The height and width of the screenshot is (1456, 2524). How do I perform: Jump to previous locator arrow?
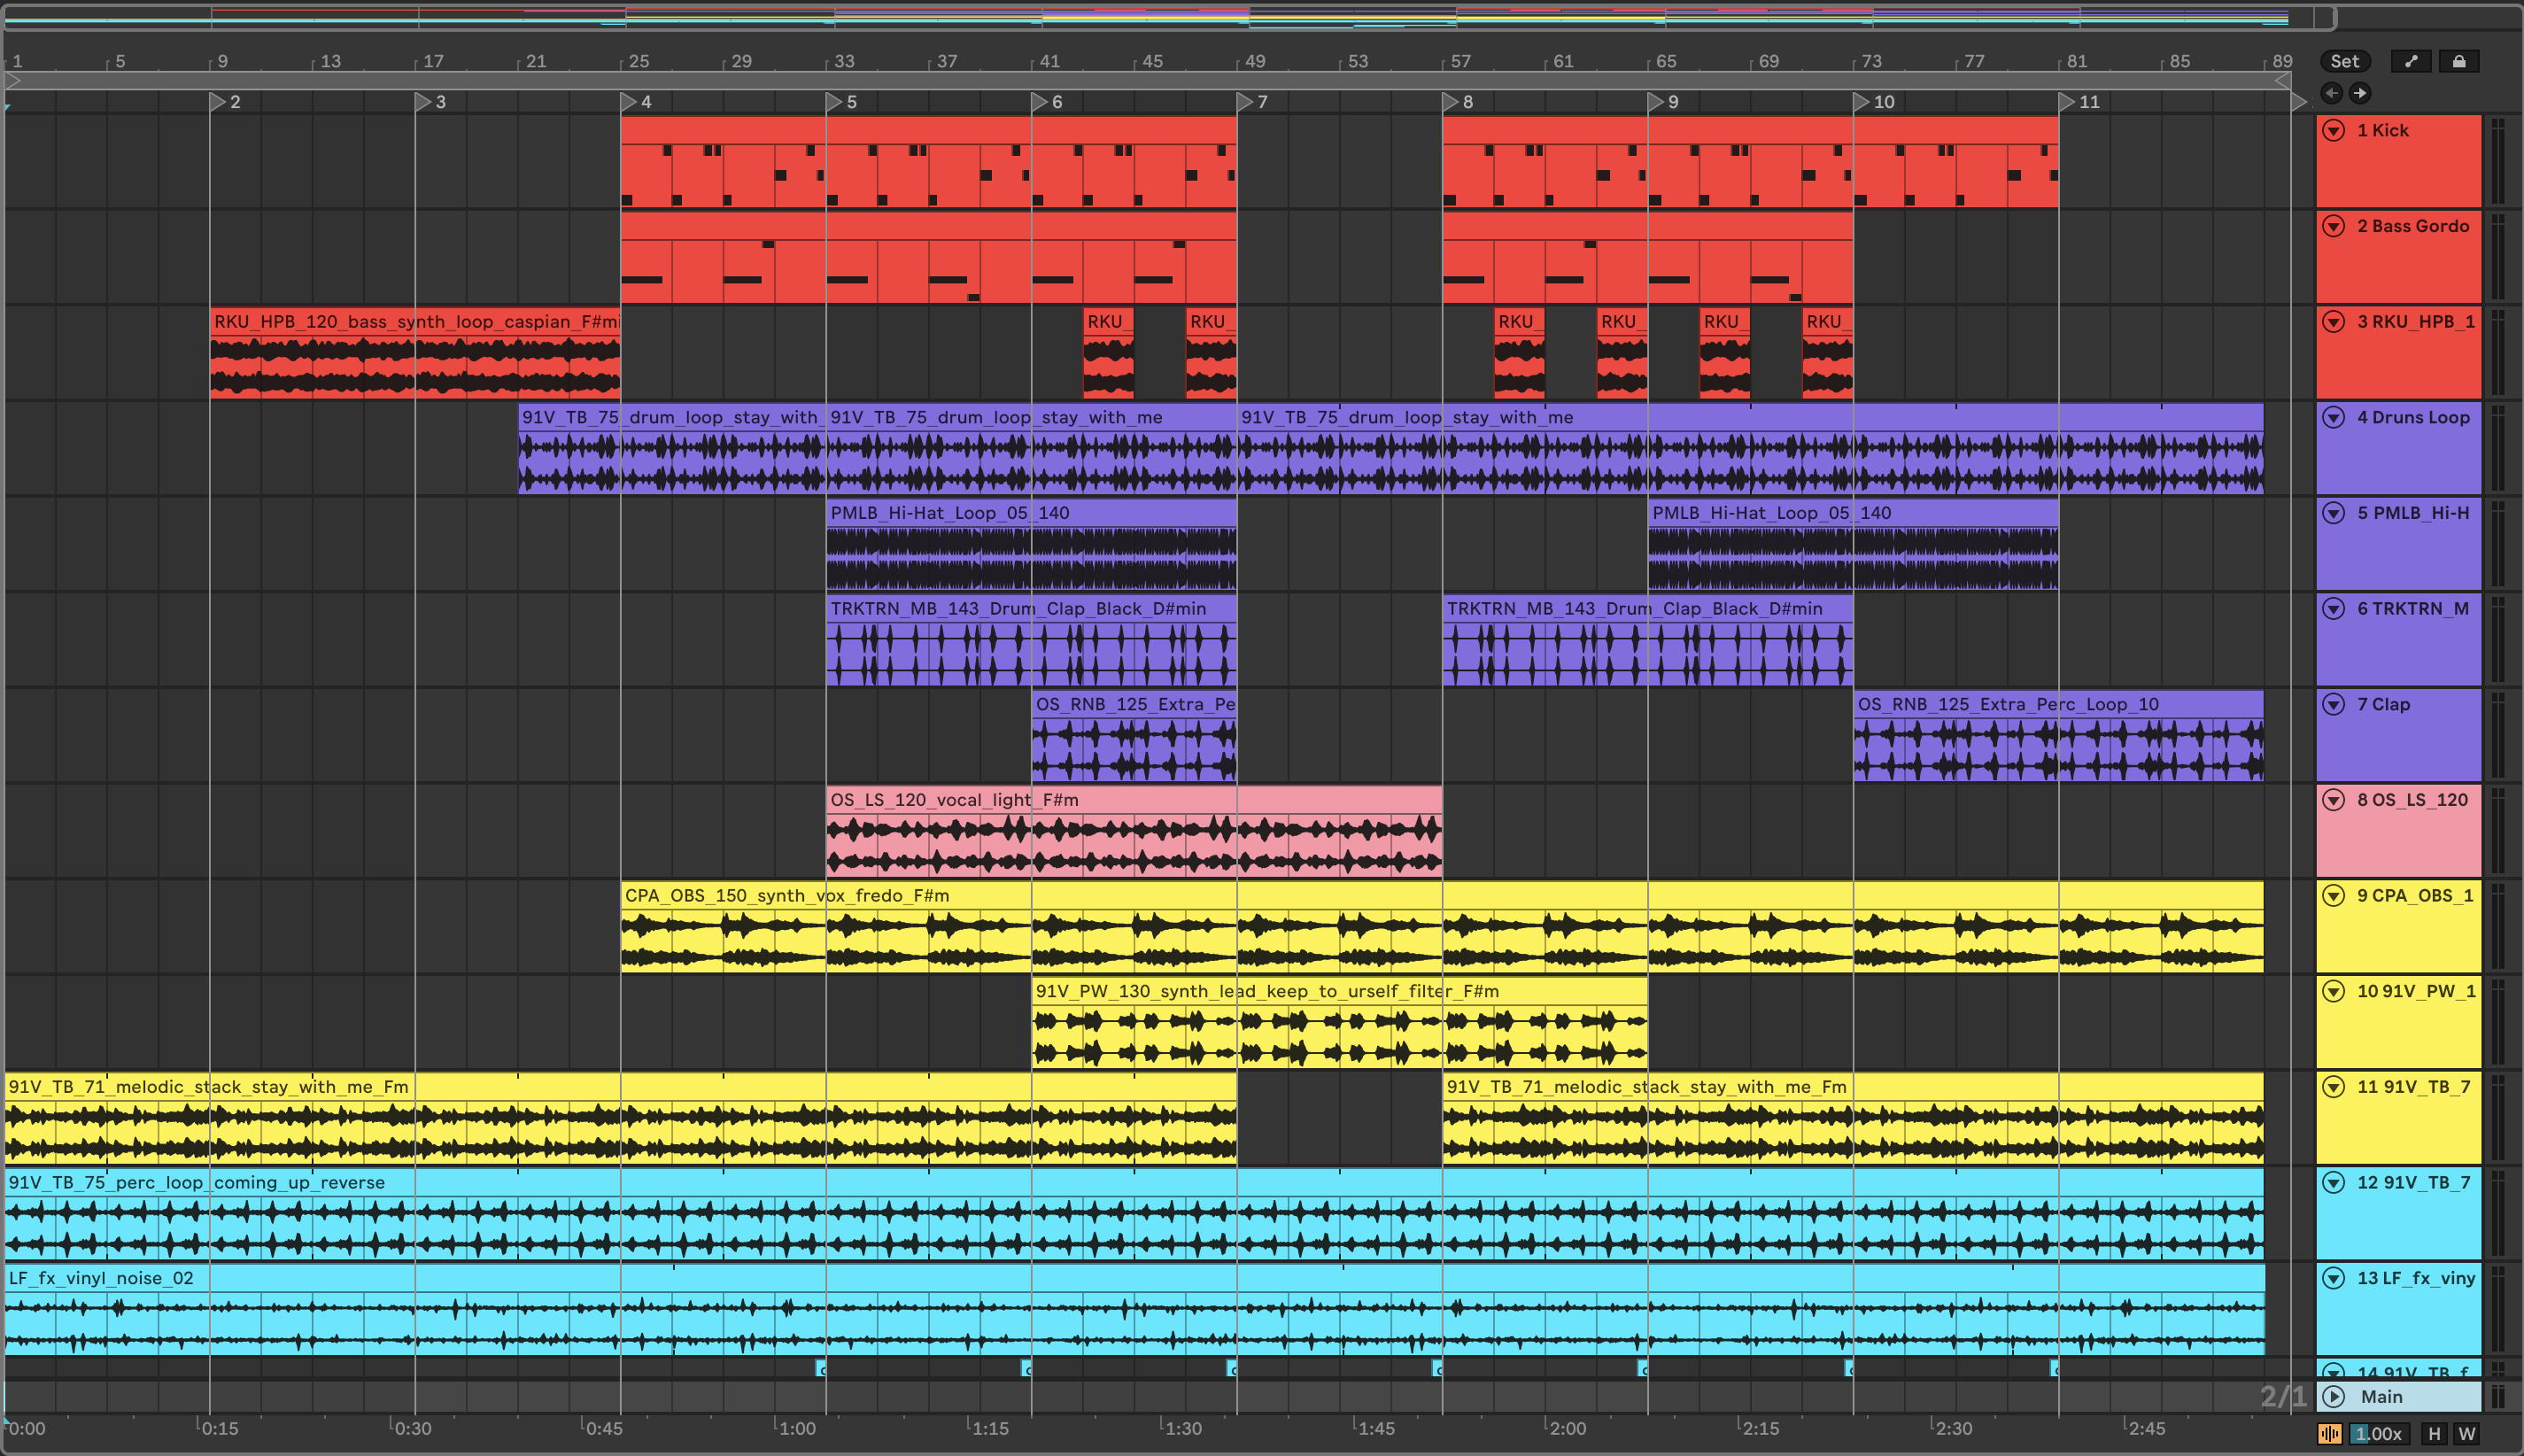tap(2331, 93)
